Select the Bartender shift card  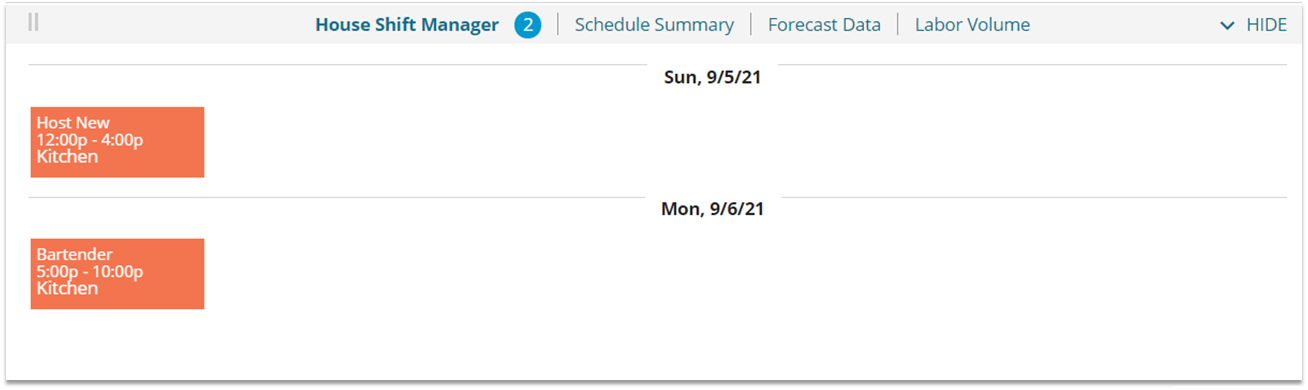point(117,274)
